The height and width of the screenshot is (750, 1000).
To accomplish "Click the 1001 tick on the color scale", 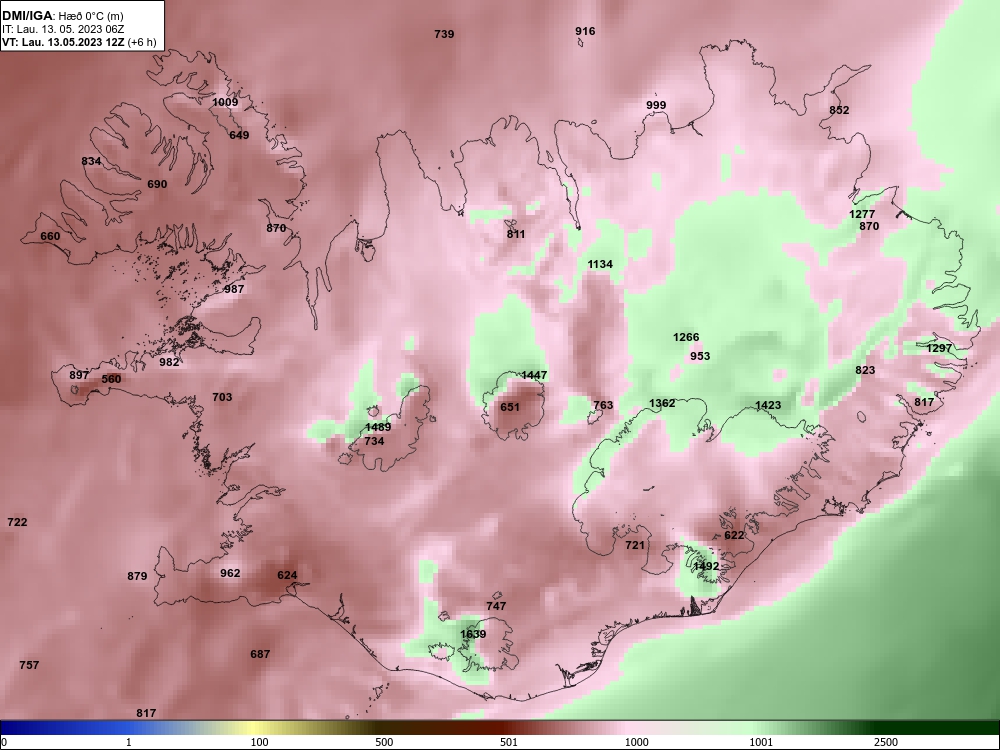I will point(761,742).
